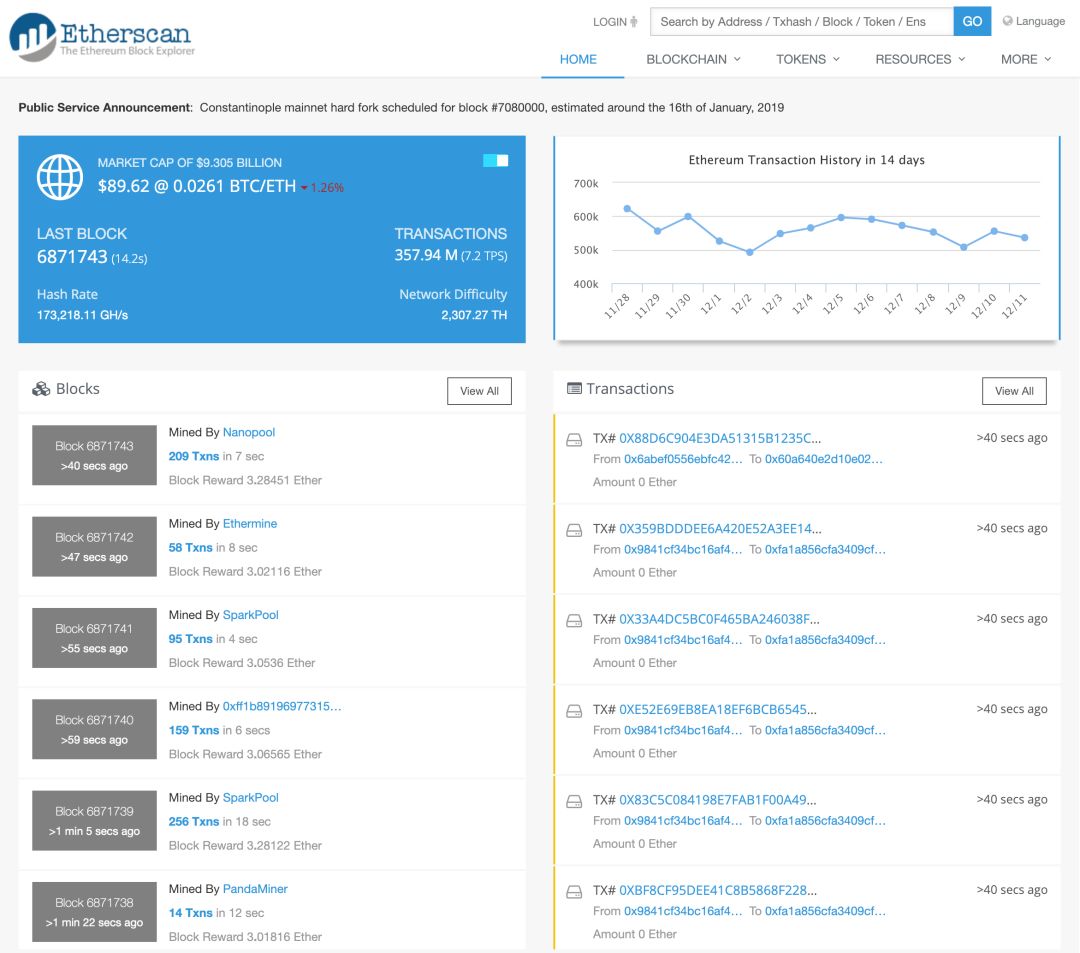Click last block number 6871743

point(72,257)
